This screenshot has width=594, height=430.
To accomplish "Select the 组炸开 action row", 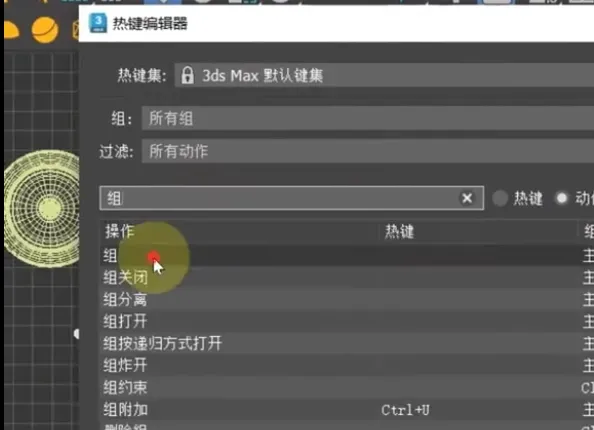I will click(347, 365).
